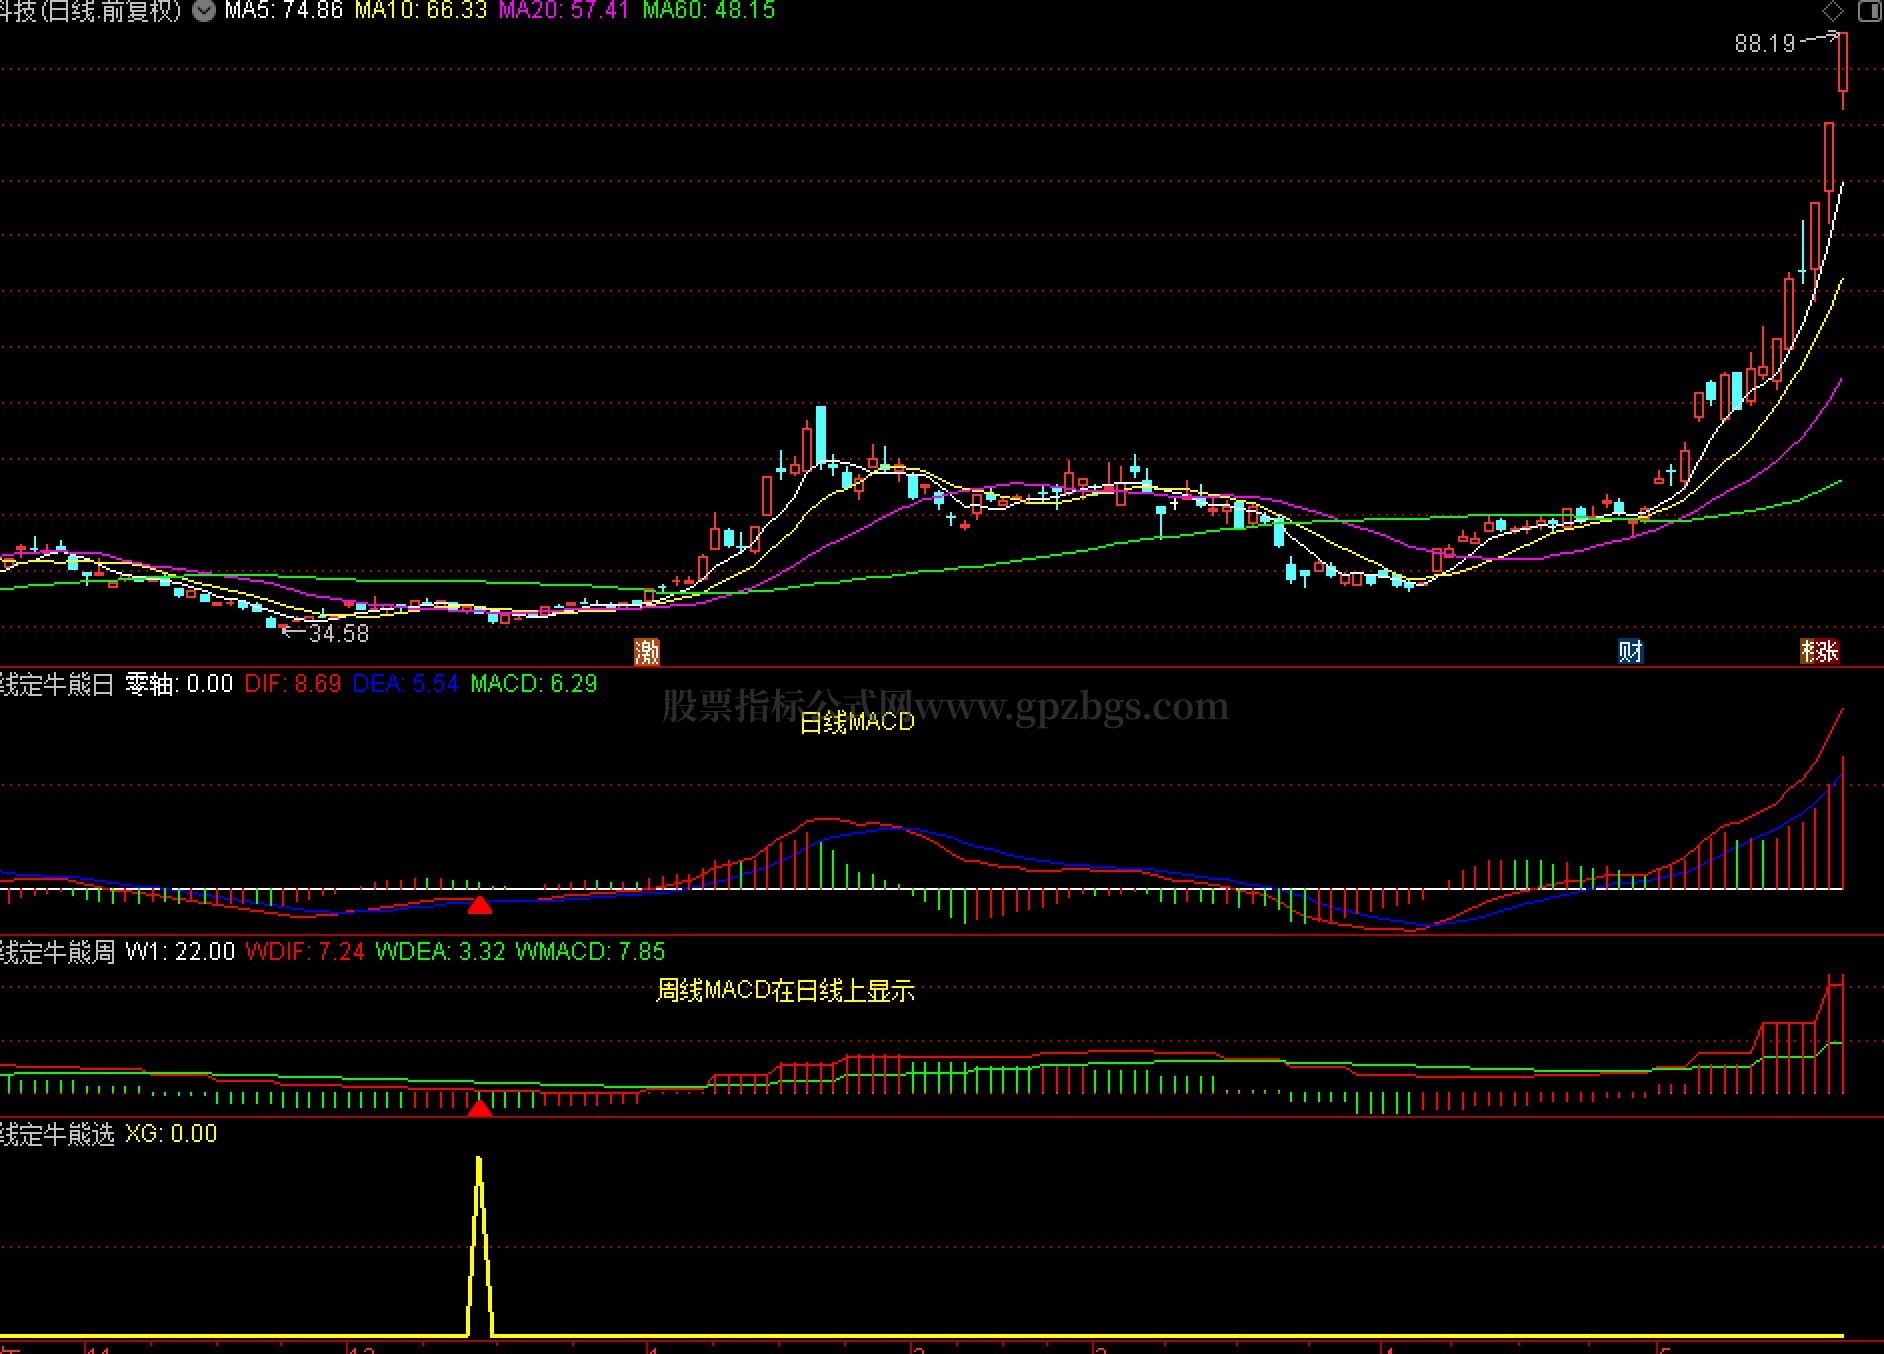Click the 日线MACD annotation text
Image resolution: width=1884 pixels, height=1354 pixels.
pos(857,722)
